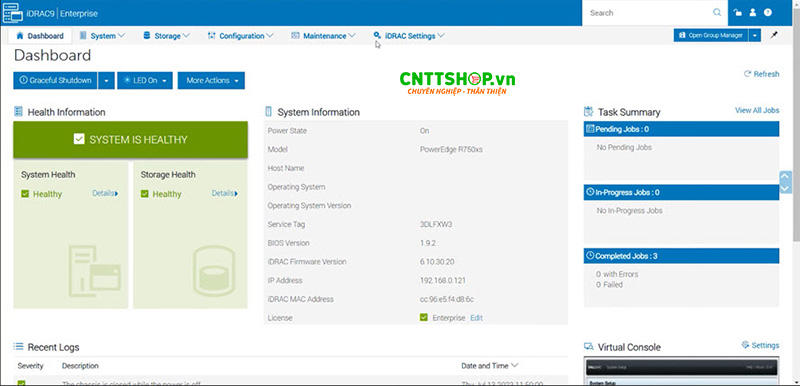
Task: Open the LED On dropdown
Action: pos(145,81)
